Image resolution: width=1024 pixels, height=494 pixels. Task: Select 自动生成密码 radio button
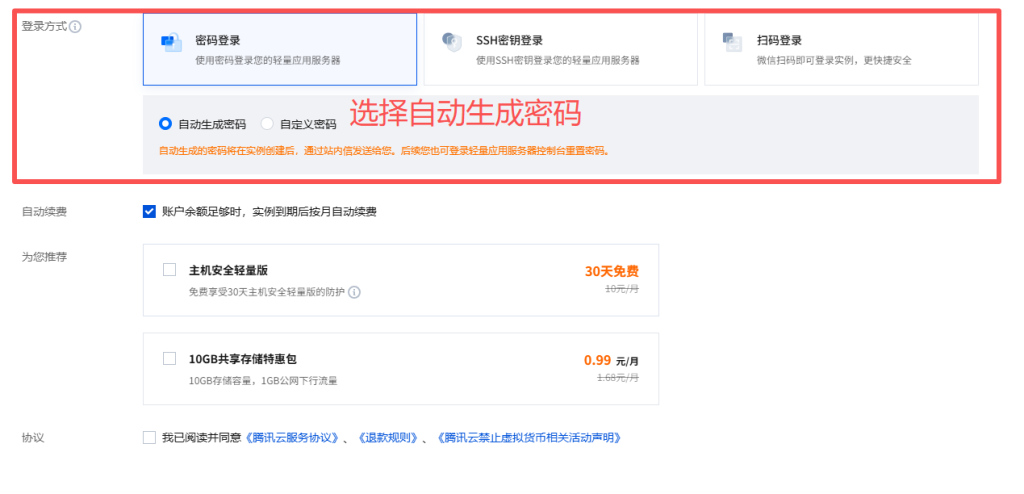click(166, 124)
